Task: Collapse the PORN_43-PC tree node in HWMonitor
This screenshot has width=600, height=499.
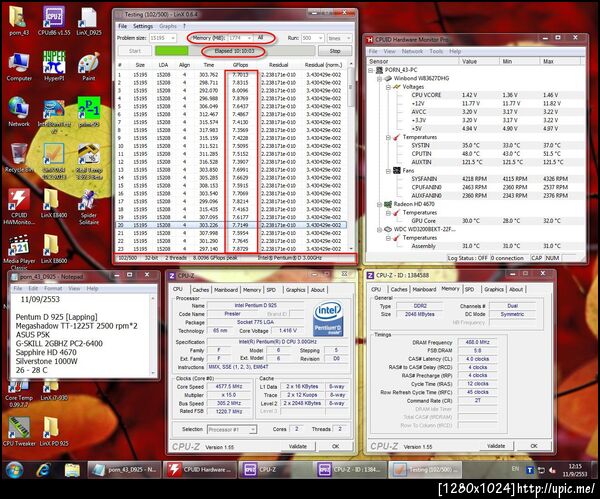Action: (x=370, y=70)
